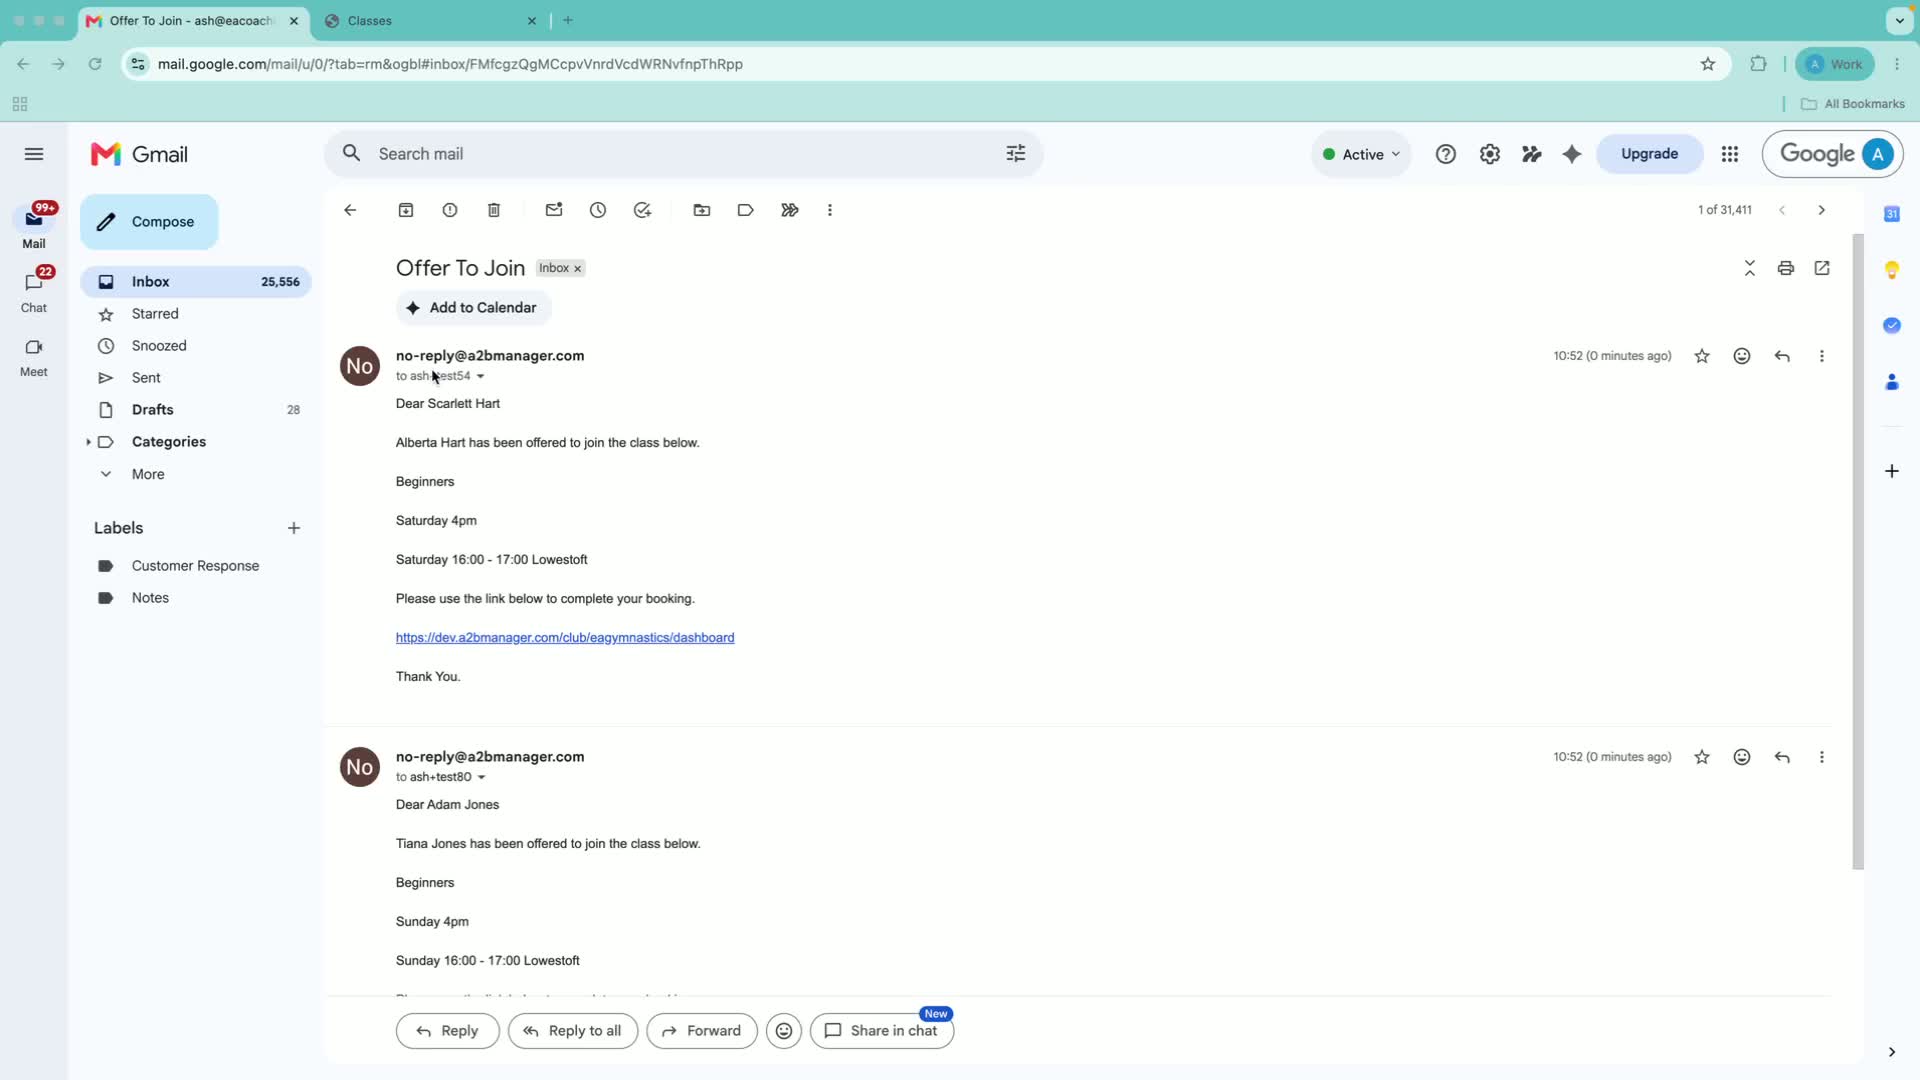Image resolution: width=1920 pixels, height=1080 pixels.
Task: Open Gmail support help icon
Action: [1446, 154]
